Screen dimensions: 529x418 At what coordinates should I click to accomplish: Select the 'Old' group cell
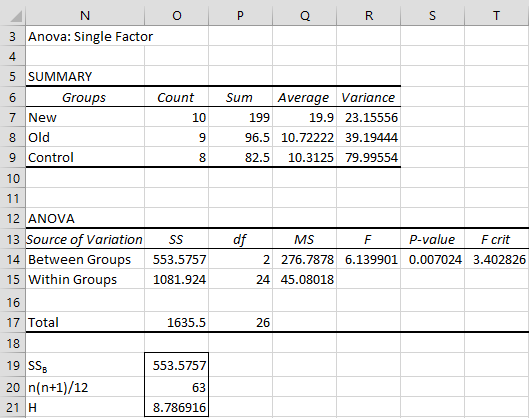pos(85,137)
